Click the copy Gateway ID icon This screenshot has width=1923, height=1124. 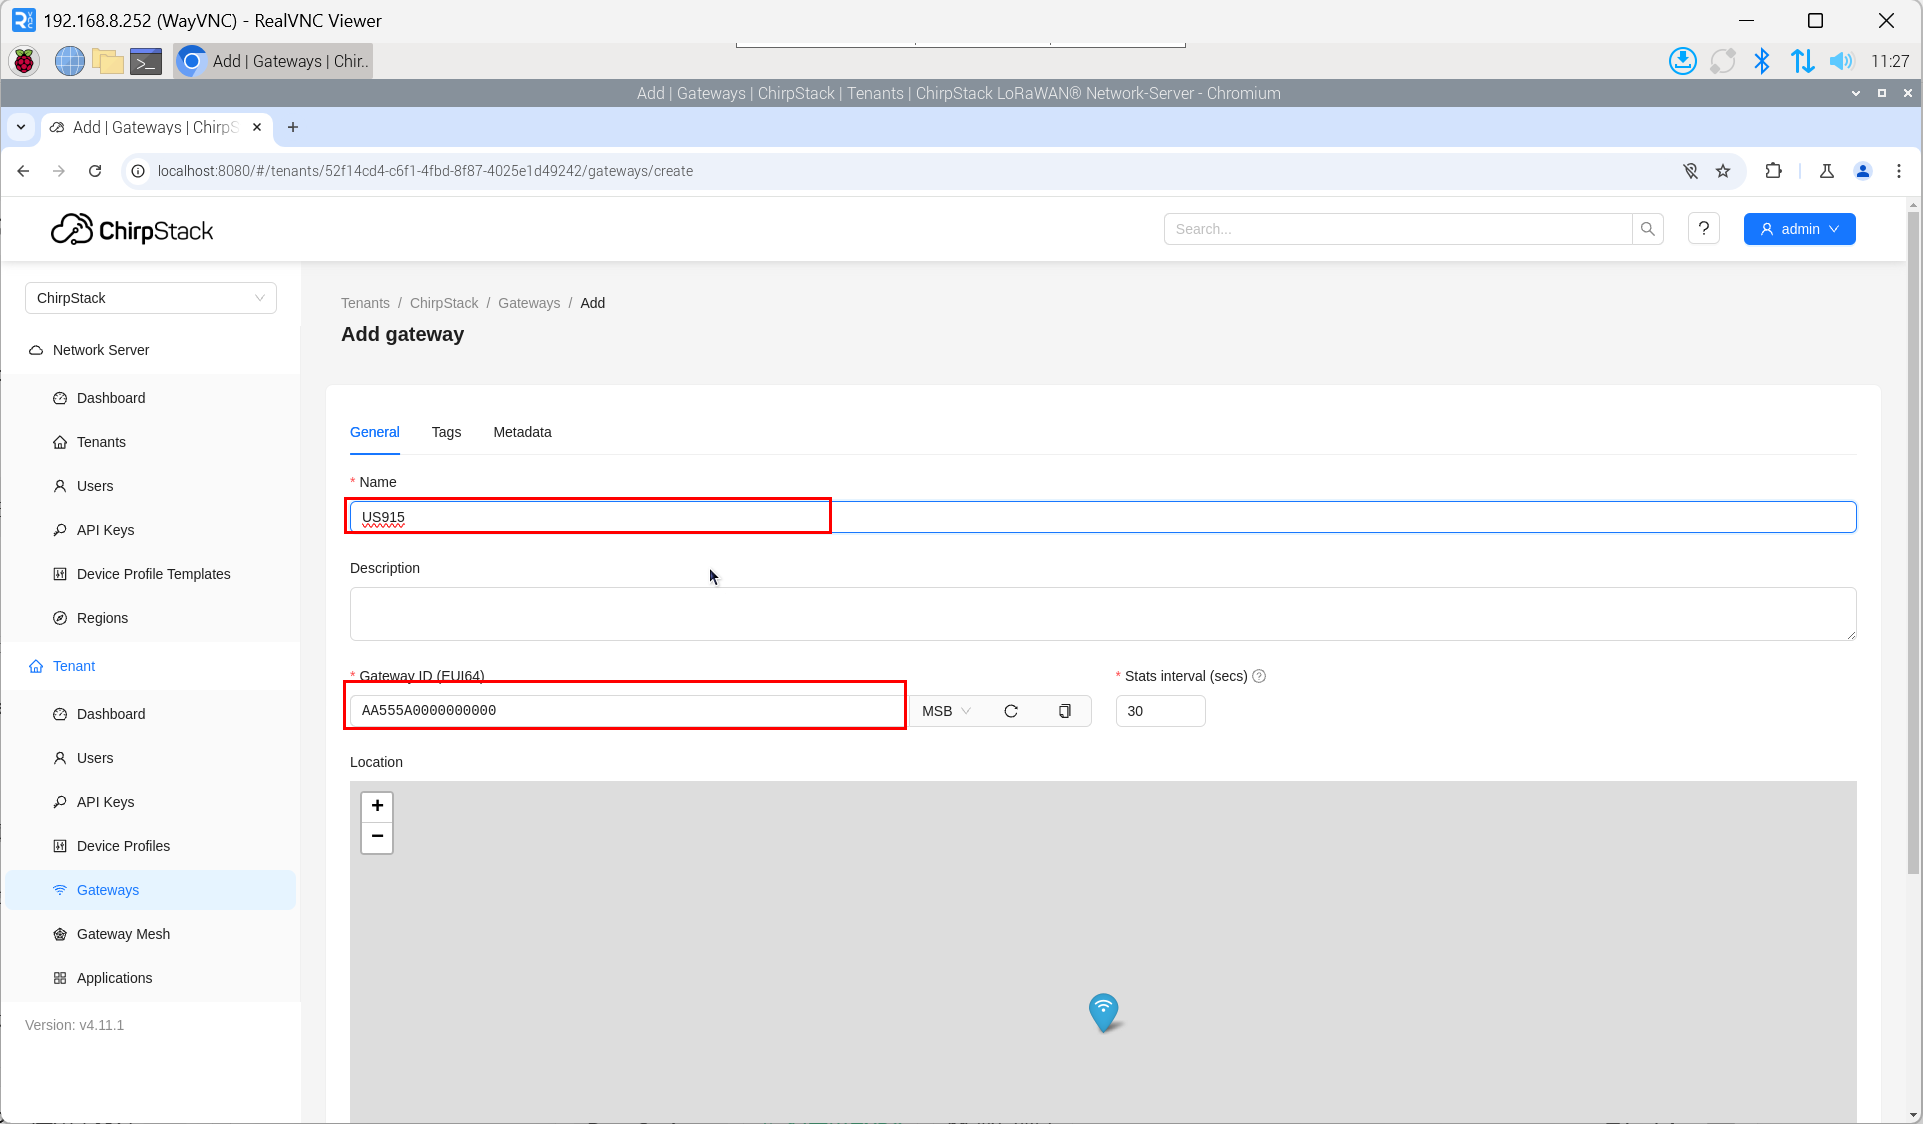tap(1064, 711)
